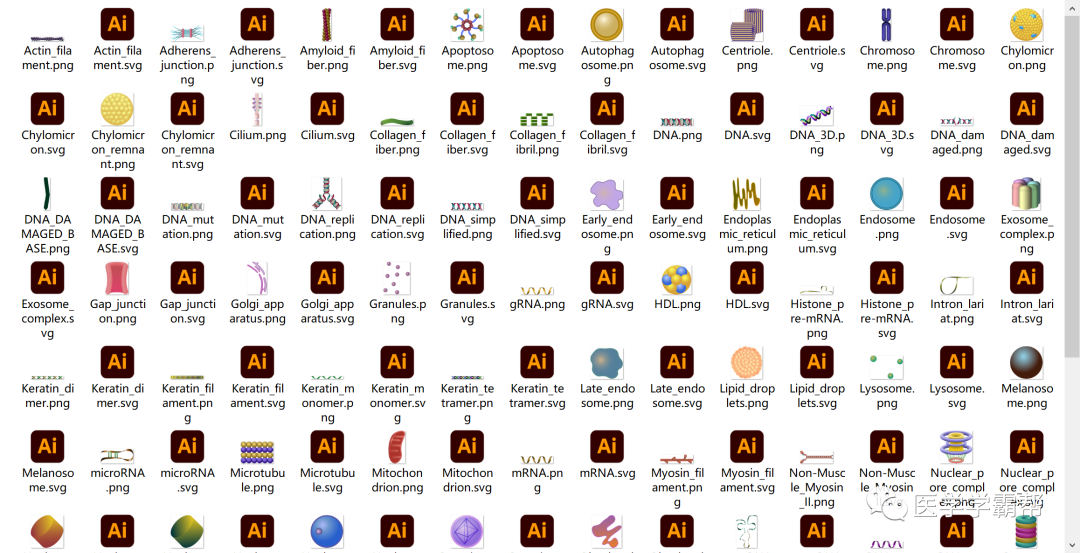
Task: Select the Lysosome.png file icon
Action: pos(887,367)
